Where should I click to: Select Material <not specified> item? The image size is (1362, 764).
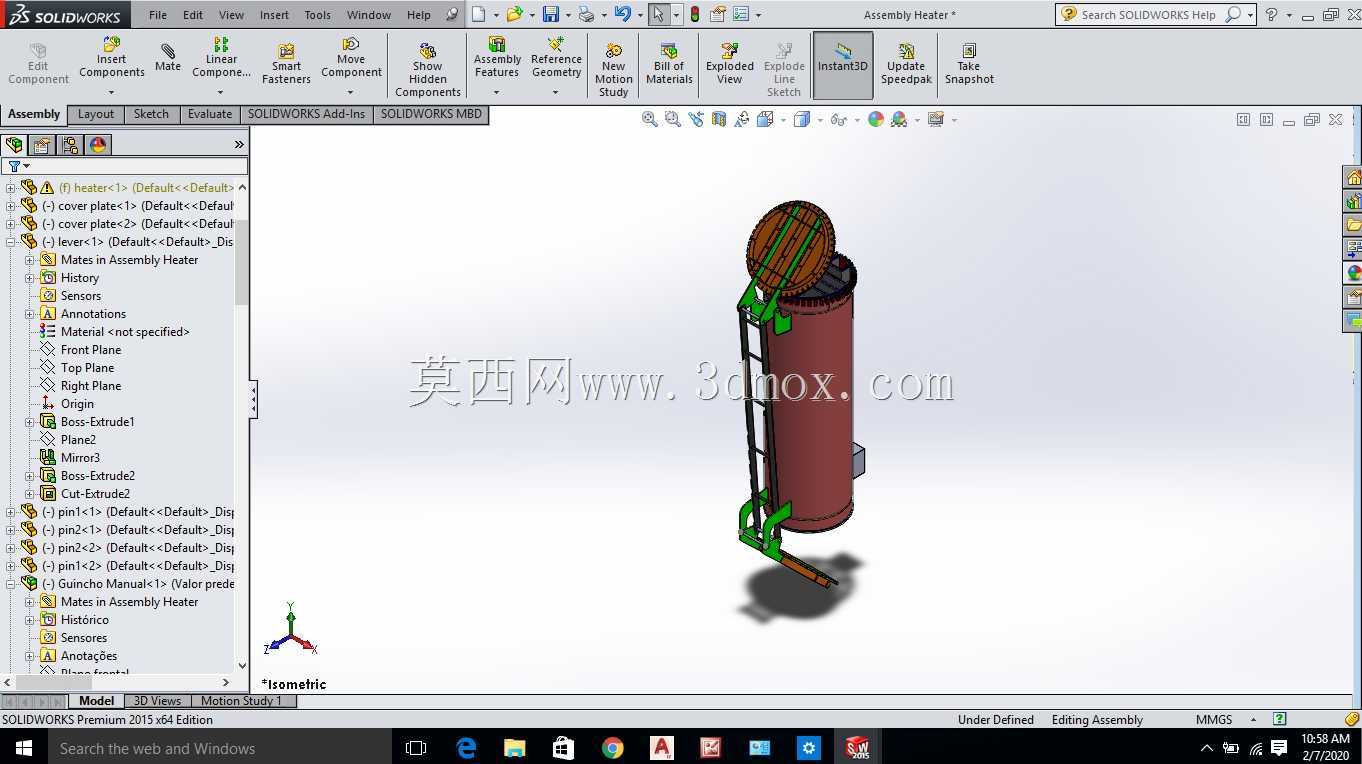pos(125,332)
